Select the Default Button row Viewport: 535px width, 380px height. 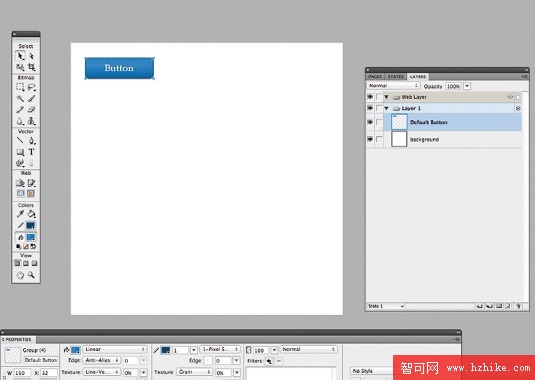point(453,122)
